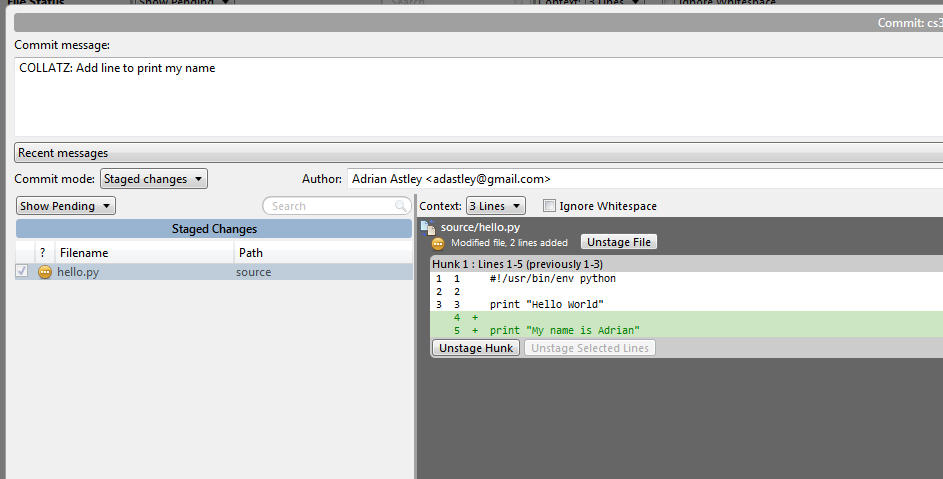Sort by the Filename column header
This screenshot has height=479, width=943.
[144, 253]
